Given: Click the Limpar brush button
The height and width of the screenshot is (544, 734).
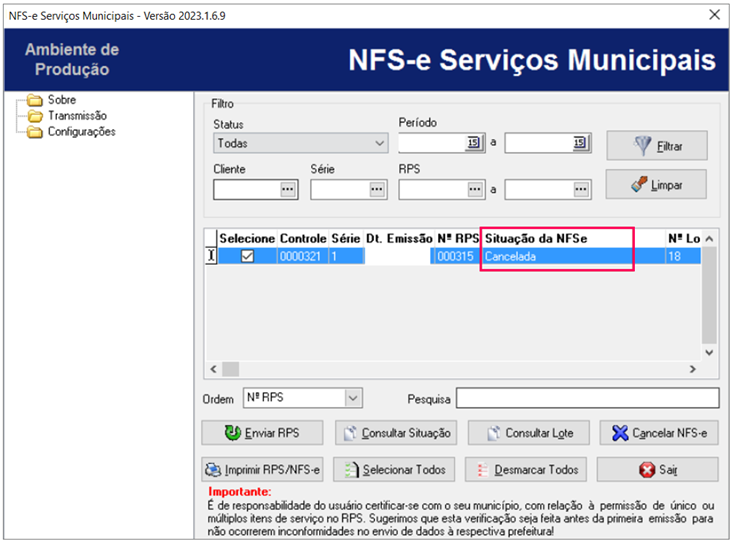Looking at the screenshot, I should point(656,185).
